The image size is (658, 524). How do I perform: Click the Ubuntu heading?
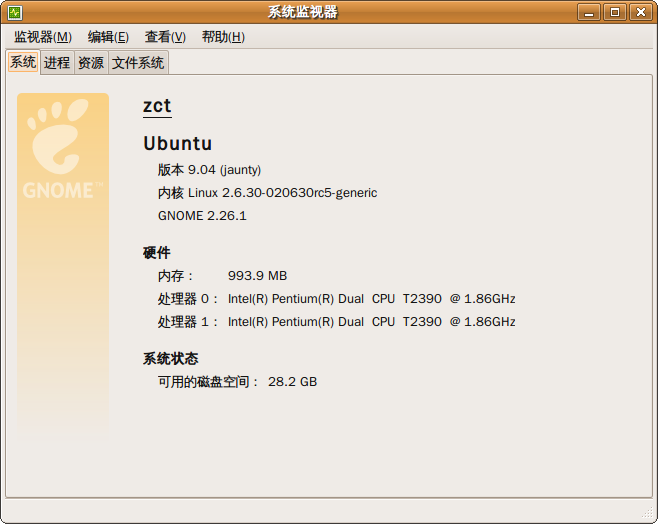coord(178,143)
